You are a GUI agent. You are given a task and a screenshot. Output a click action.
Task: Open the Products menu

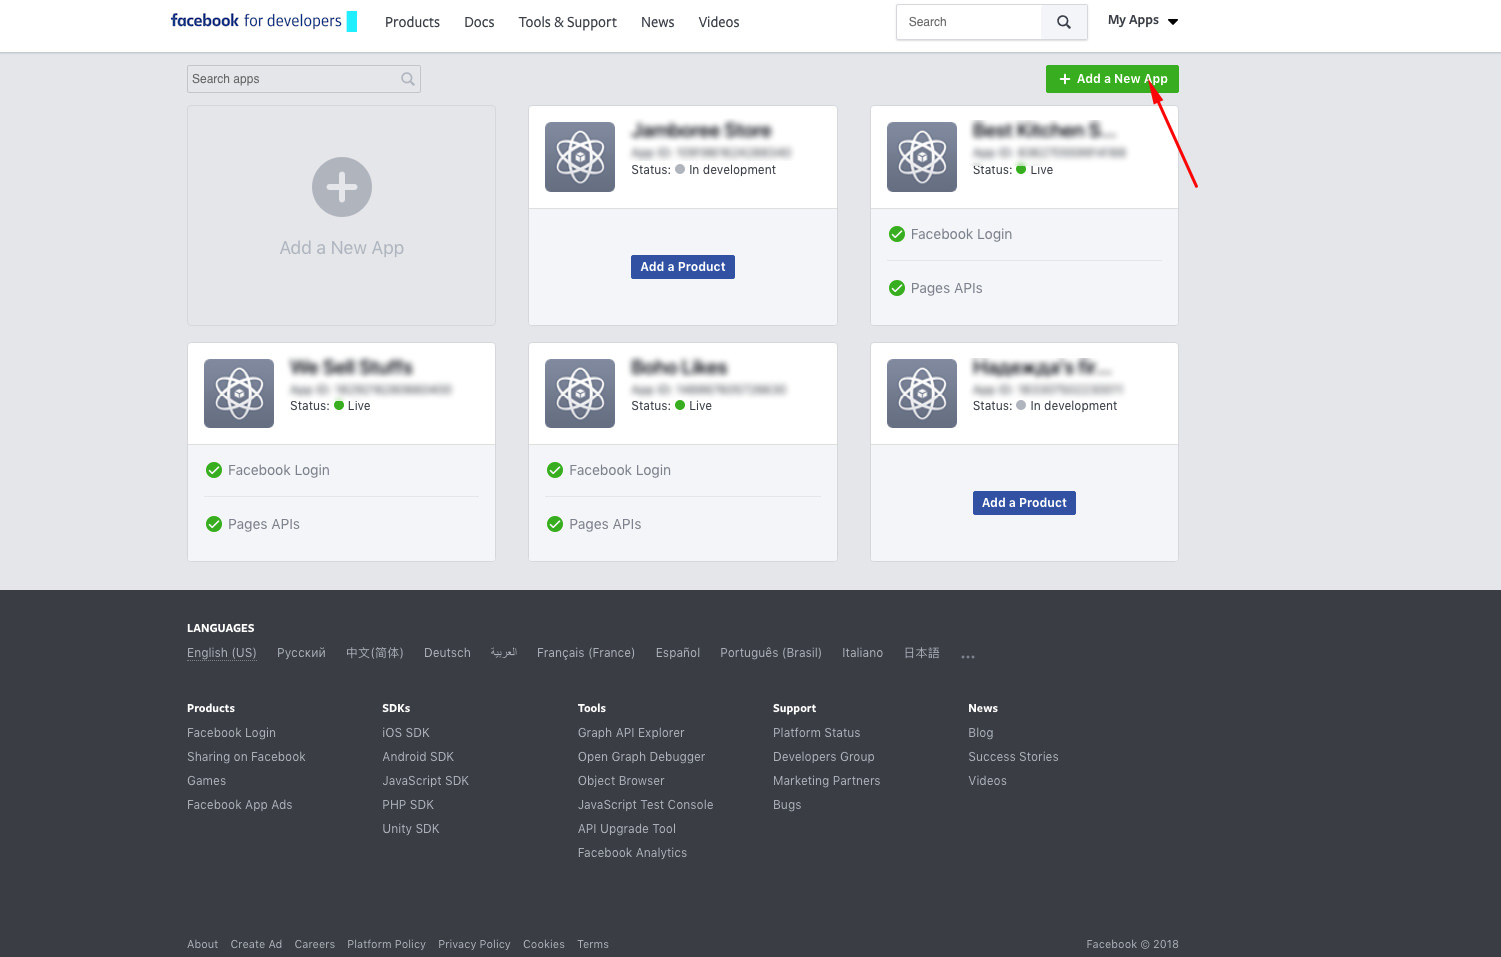coord(412,22)
